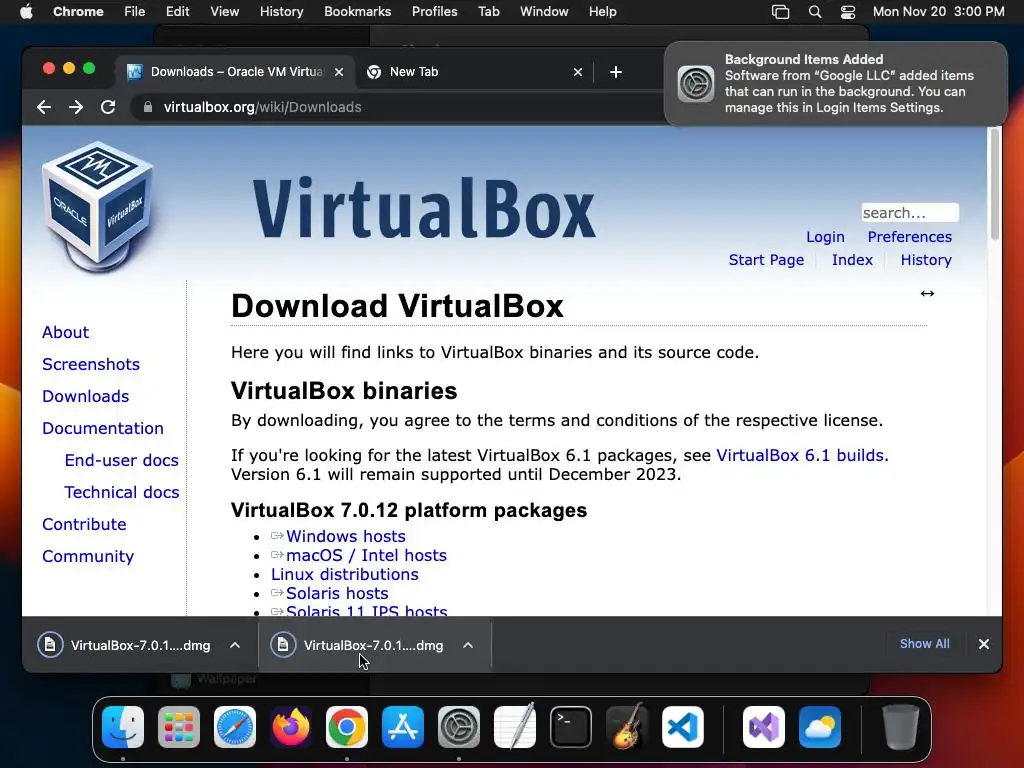Open the Apple menu
This screenshot has width=1024, height=768.
point(26,12)
